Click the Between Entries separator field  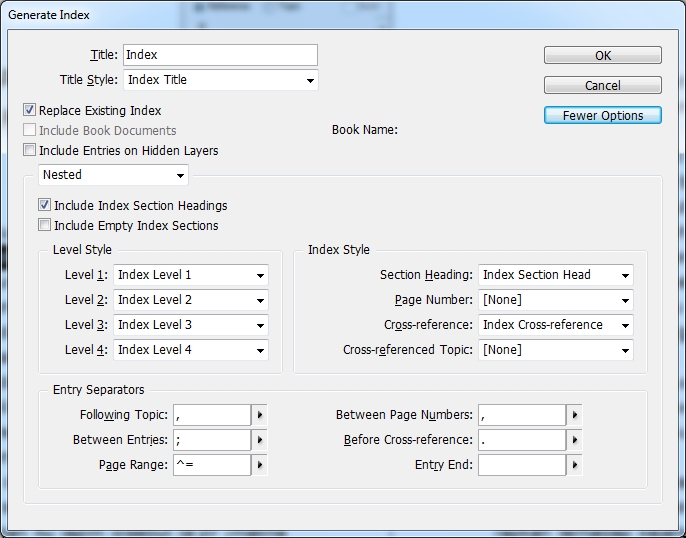pyautogui.click(x=212, y=440)
